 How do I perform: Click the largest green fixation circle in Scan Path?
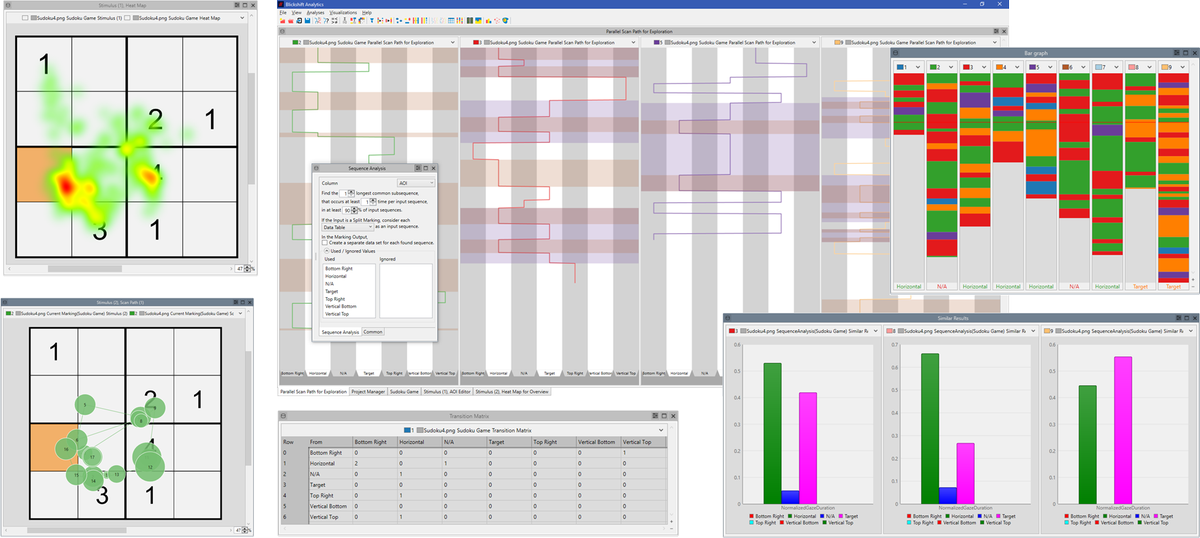pyautogui.click(x=150, y=465)
